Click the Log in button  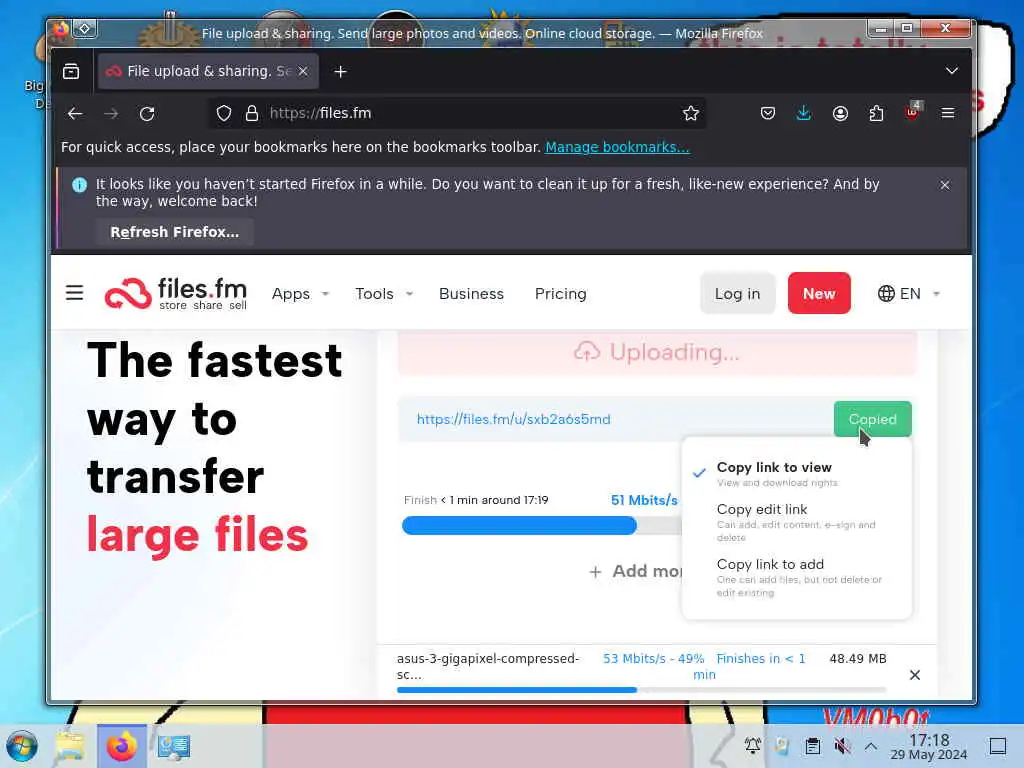(x=737, y=294)
